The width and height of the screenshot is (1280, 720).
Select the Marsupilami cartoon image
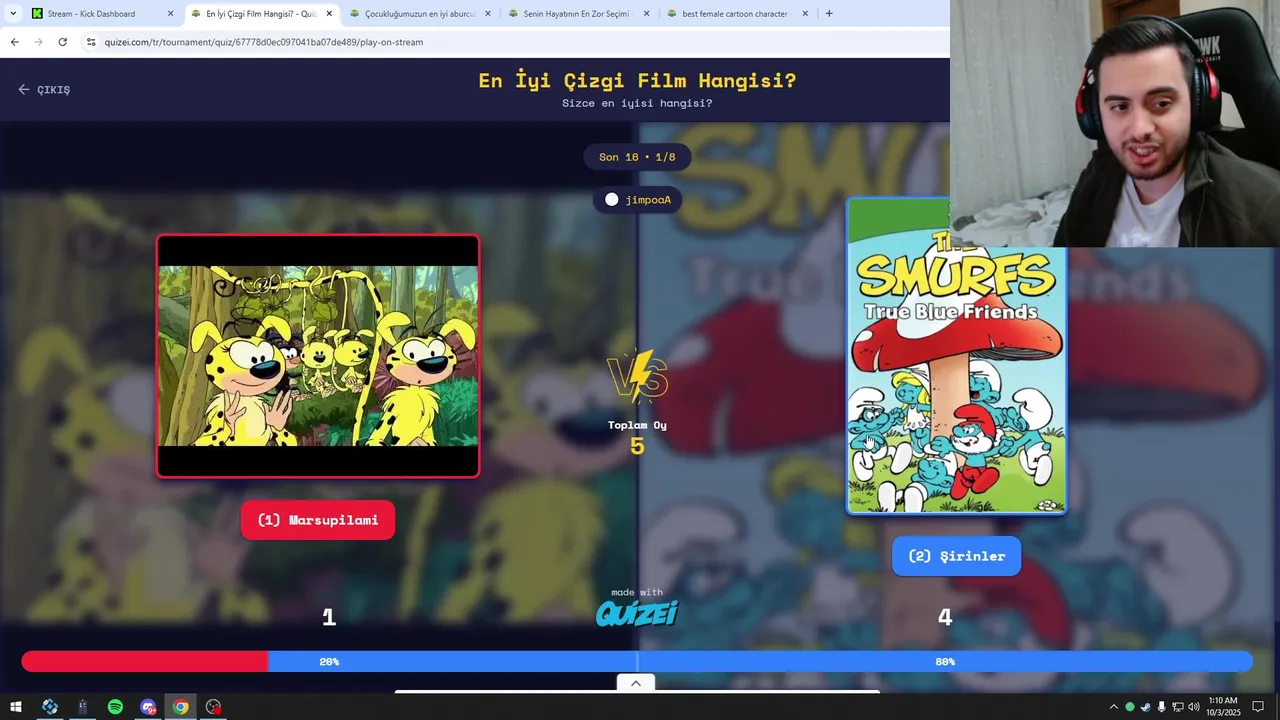click(318, 356)
